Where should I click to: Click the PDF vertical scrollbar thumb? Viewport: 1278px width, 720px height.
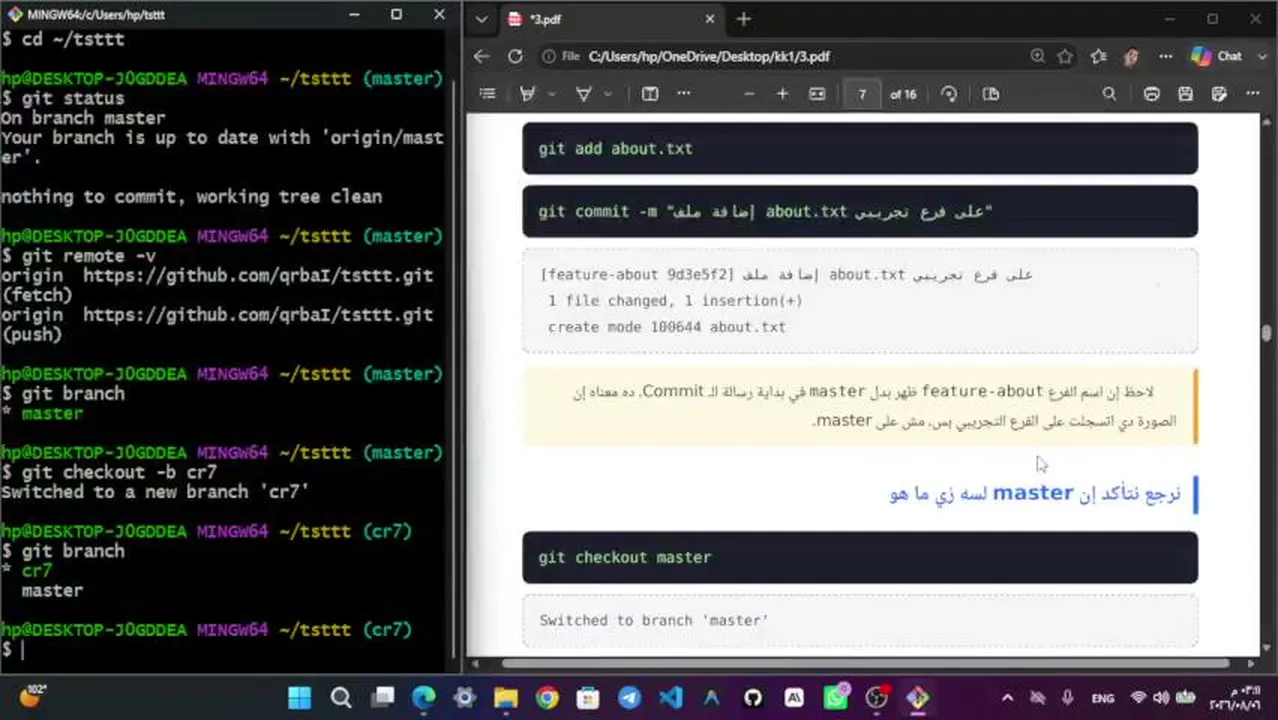(x=1268, y=334)
